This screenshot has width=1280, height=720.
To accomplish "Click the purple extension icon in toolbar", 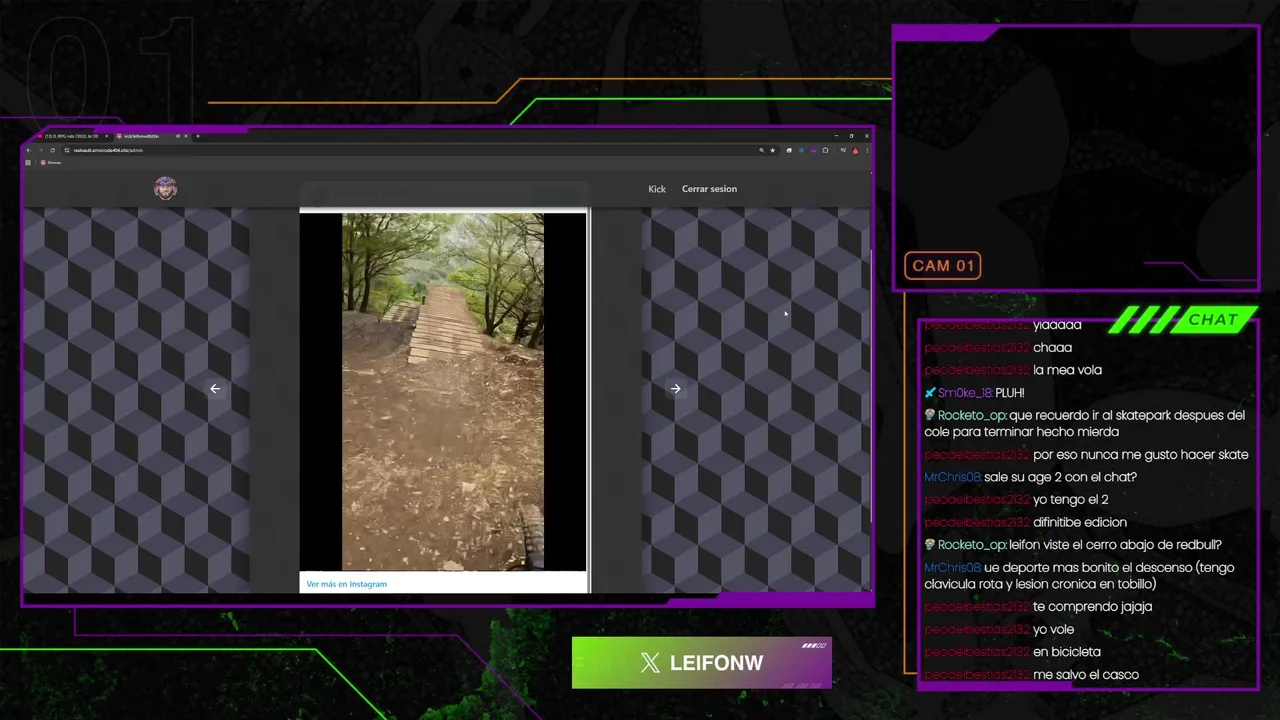I will point(813,150).
